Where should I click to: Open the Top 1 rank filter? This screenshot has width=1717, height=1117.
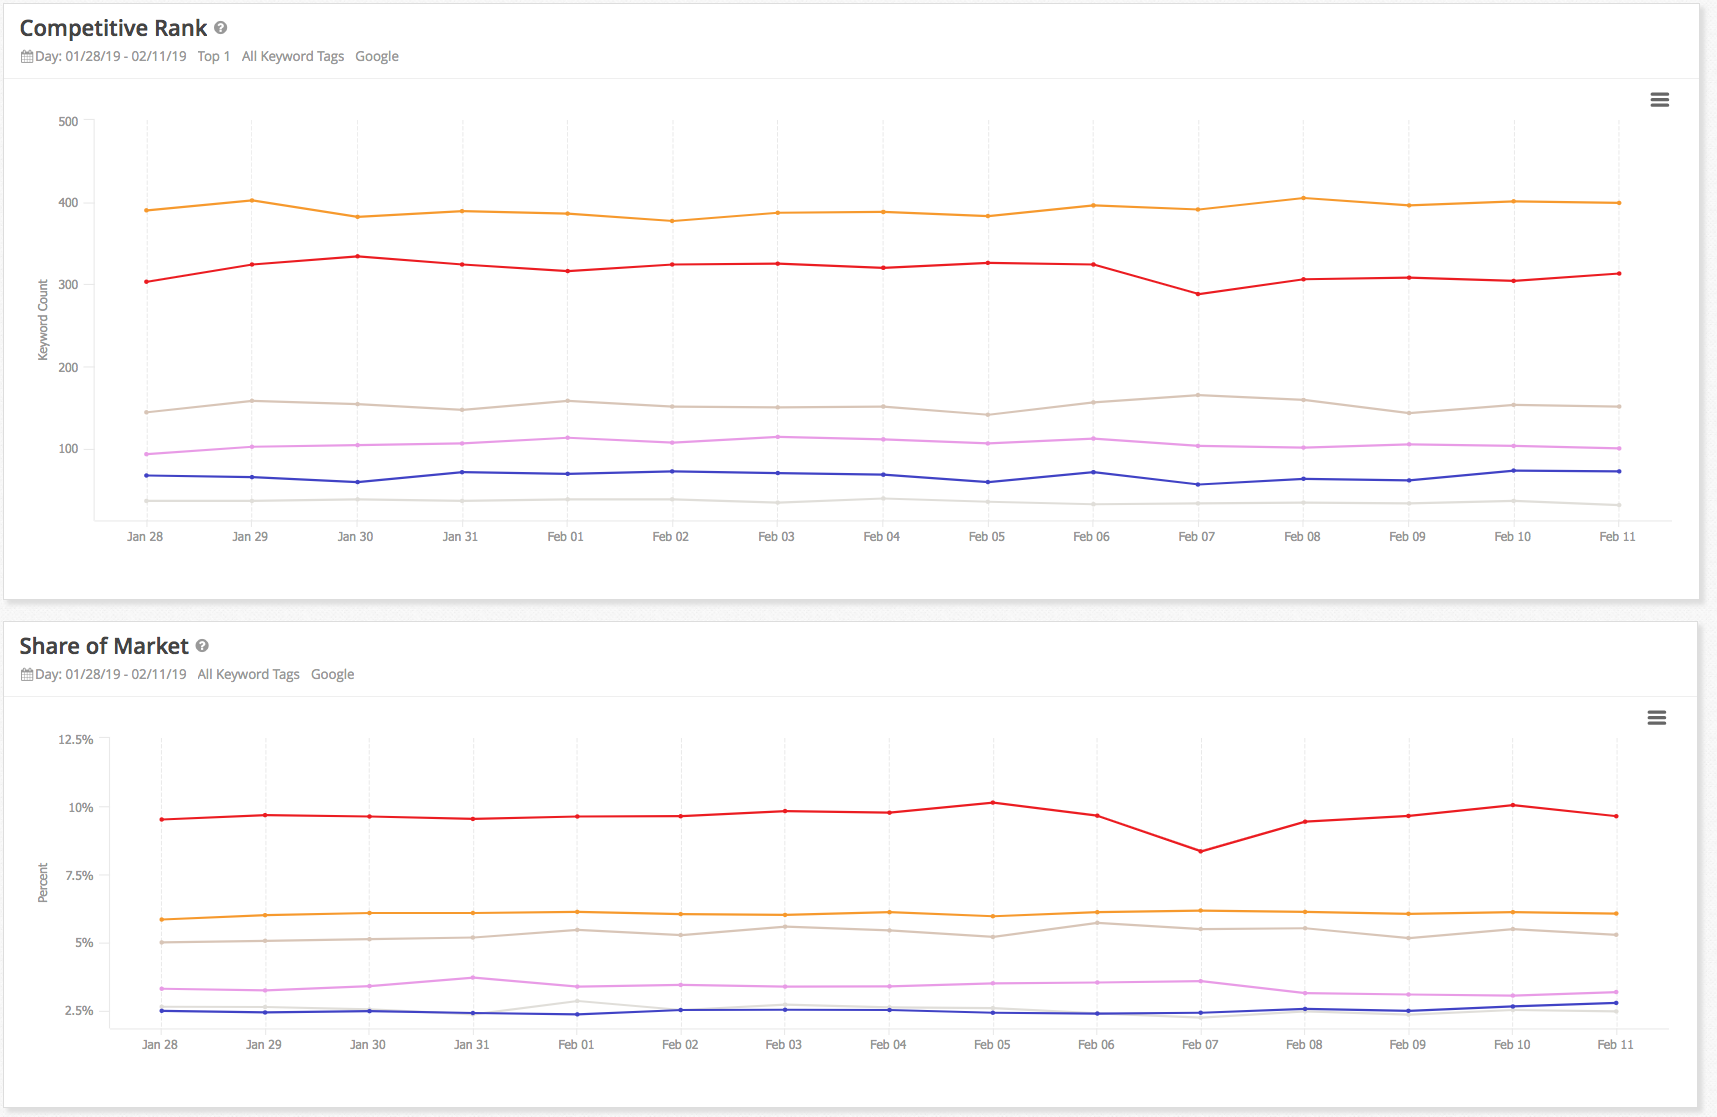(213, 56)
